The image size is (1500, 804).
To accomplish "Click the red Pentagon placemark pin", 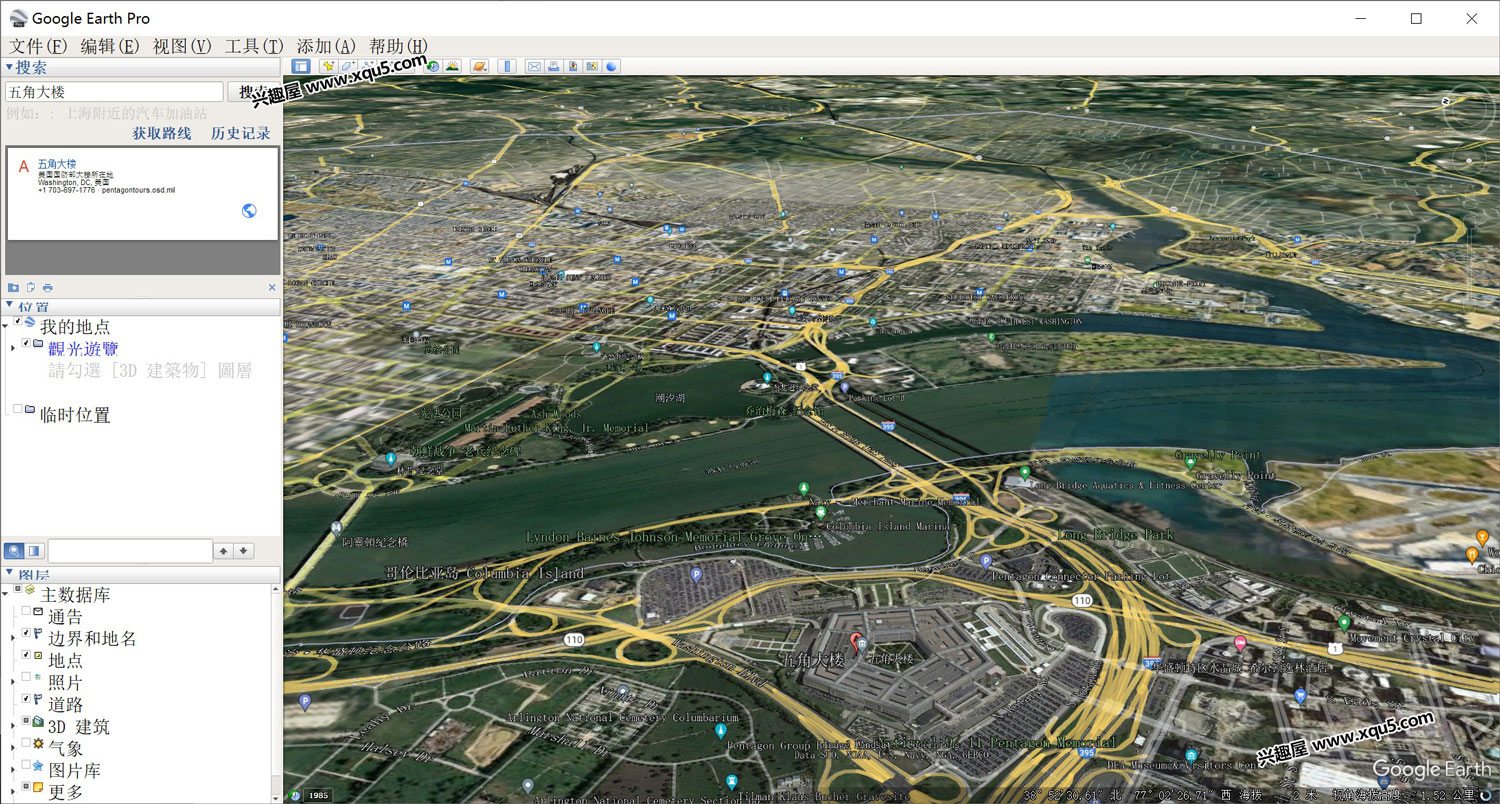I will click(856, 640).
